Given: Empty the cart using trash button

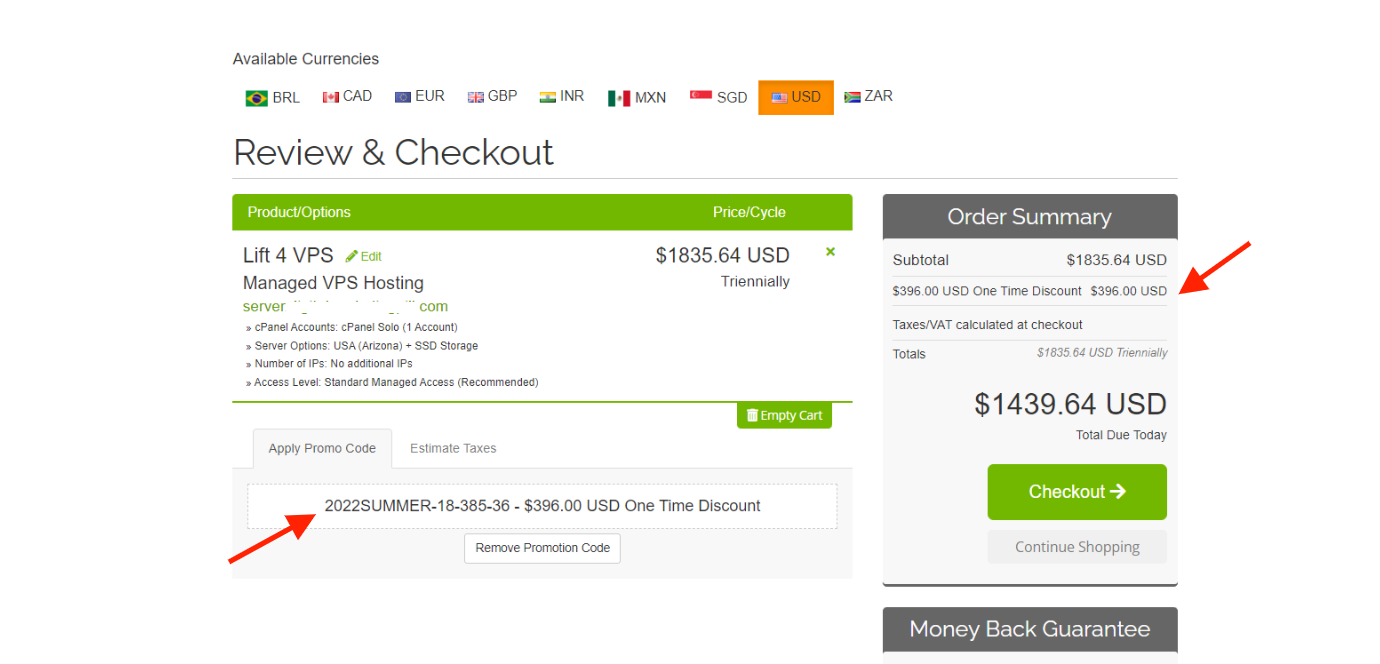Looking at the screenshot, I should [784, 415].
